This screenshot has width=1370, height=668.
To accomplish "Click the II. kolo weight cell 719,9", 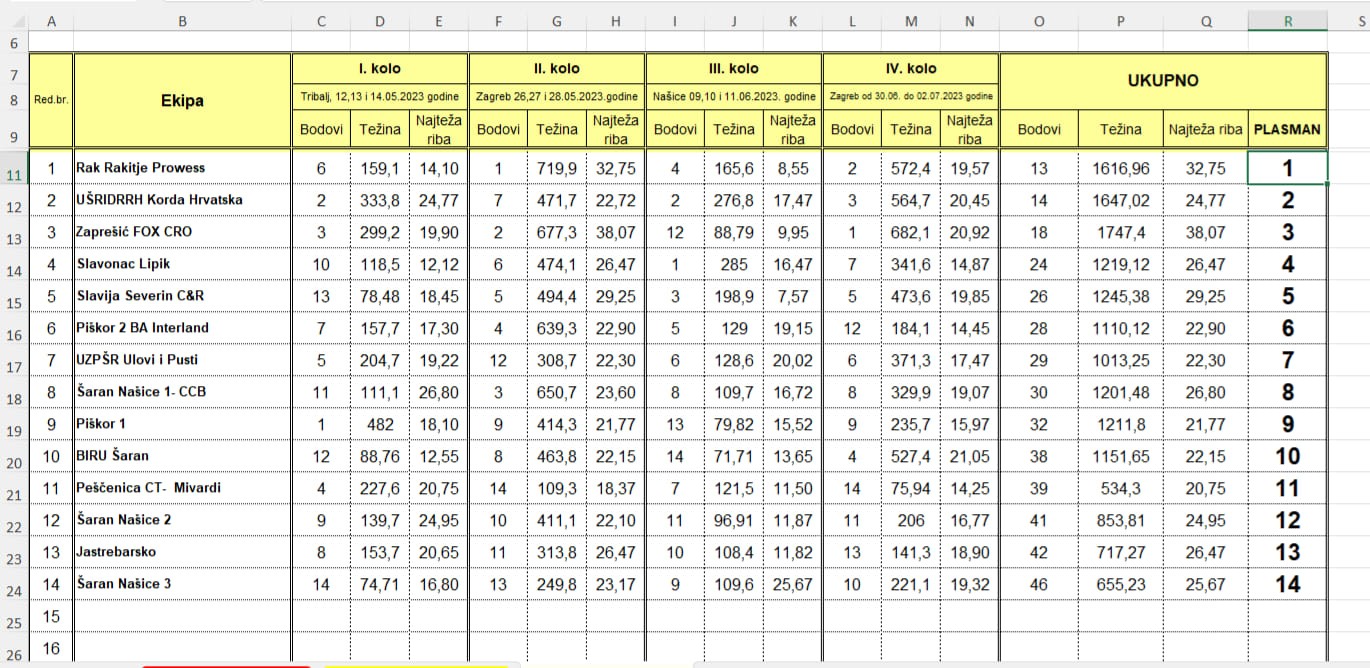I will tap(557, 168).
